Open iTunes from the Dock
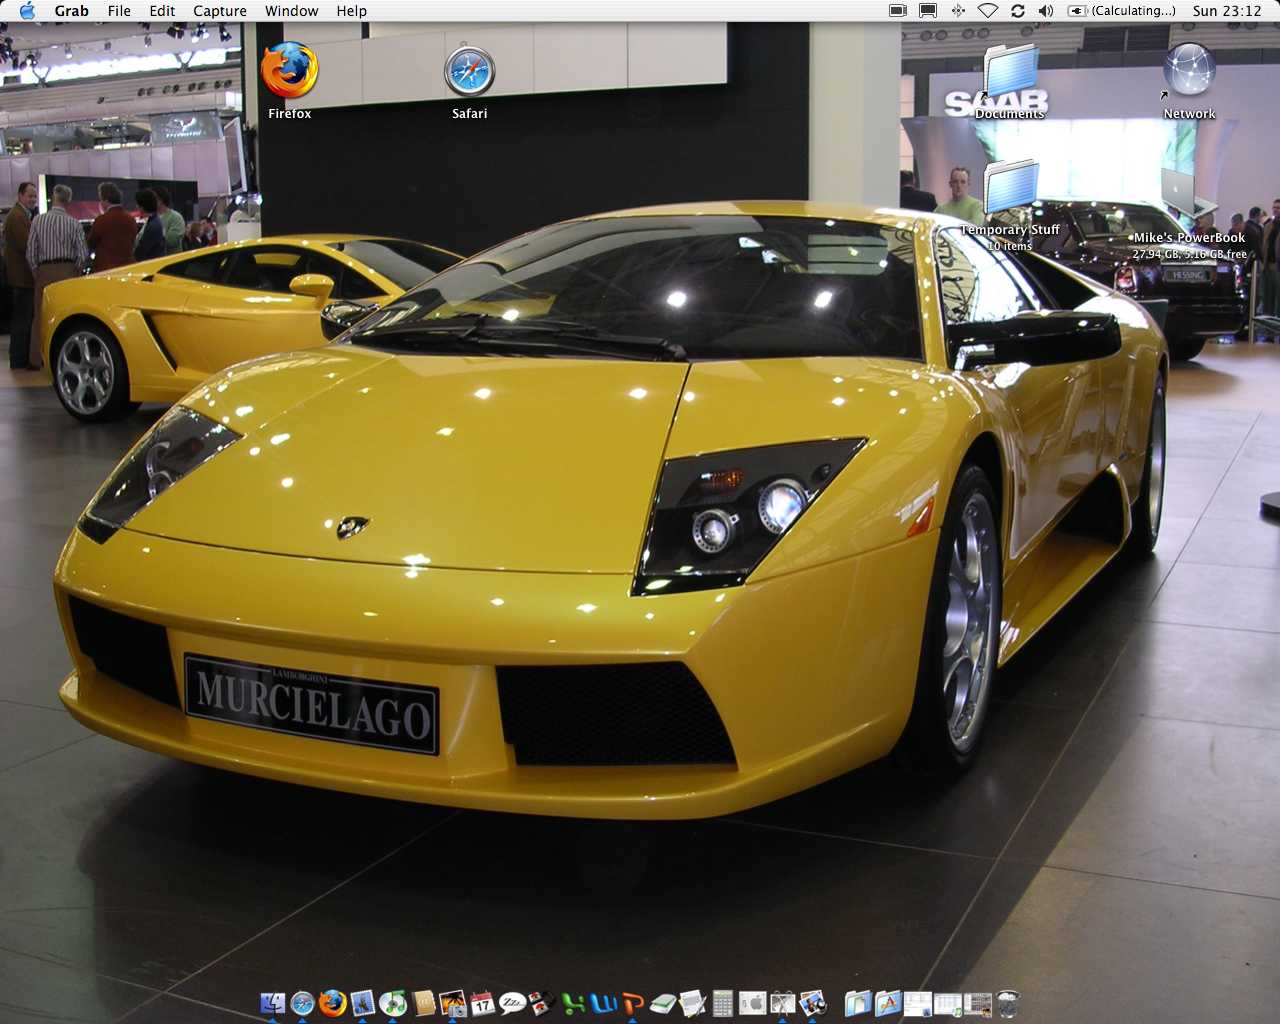Viewport: 1280px width, 1024px height. pos(392,1003)
